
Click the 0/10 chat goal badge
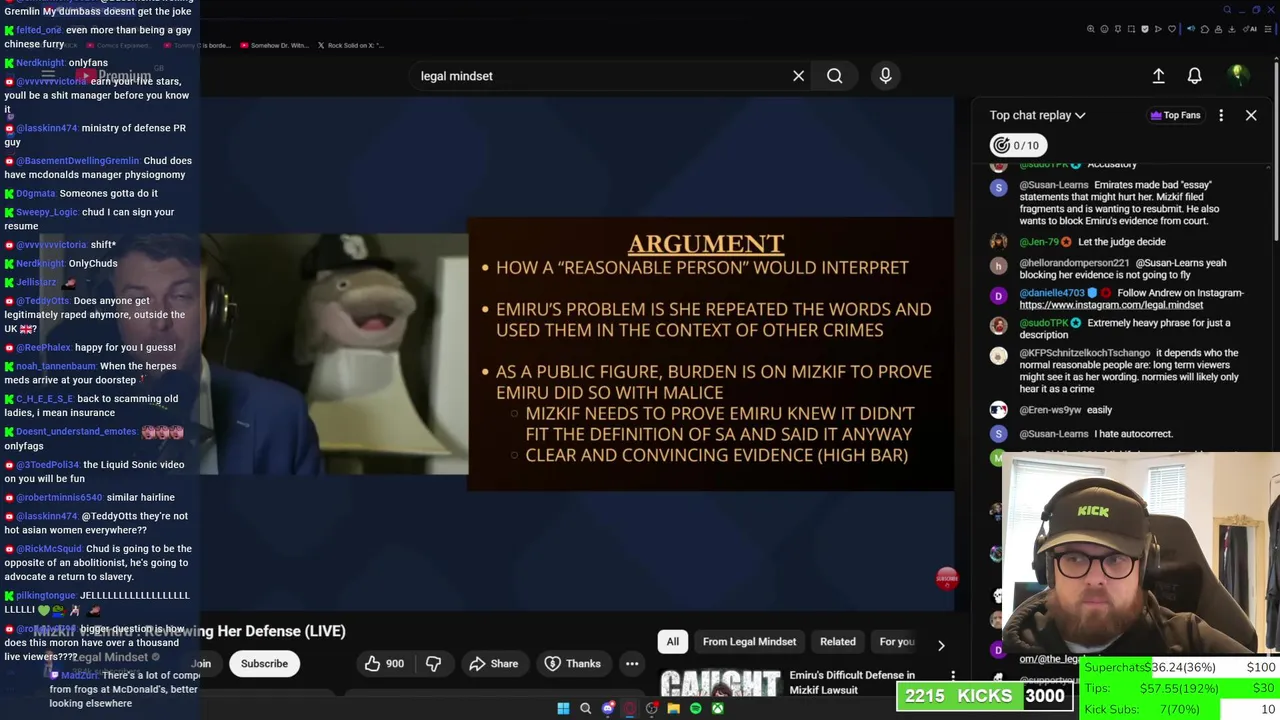tap(1017, 145)
